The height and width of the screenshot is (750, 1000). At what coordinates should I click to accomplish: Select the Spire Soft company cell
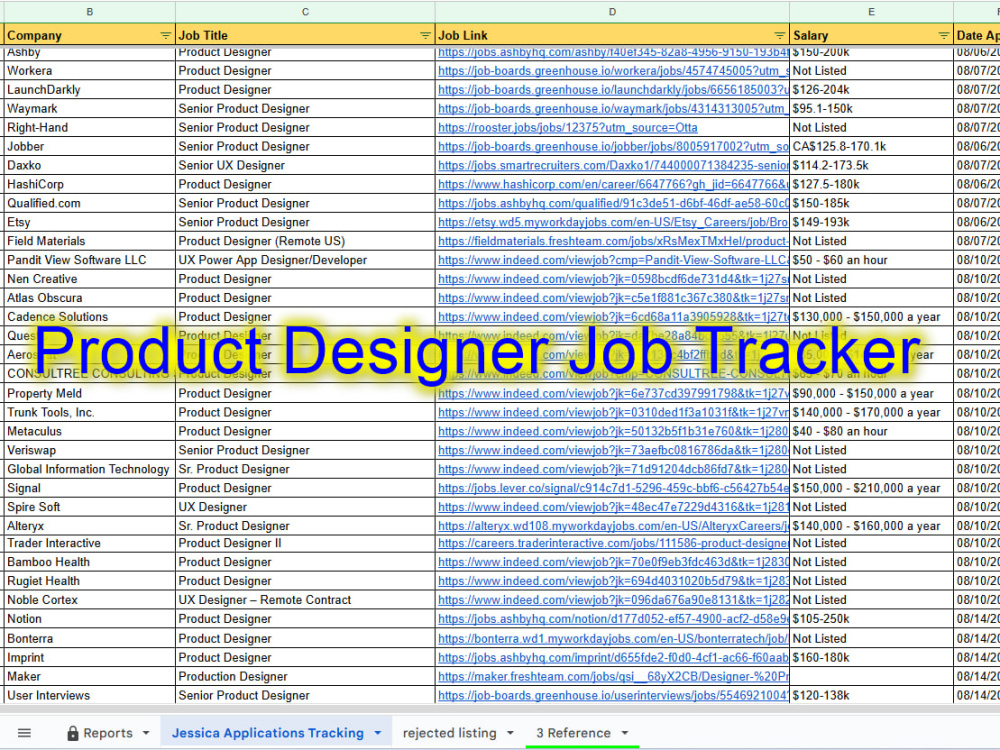click(x=89, y=507)
